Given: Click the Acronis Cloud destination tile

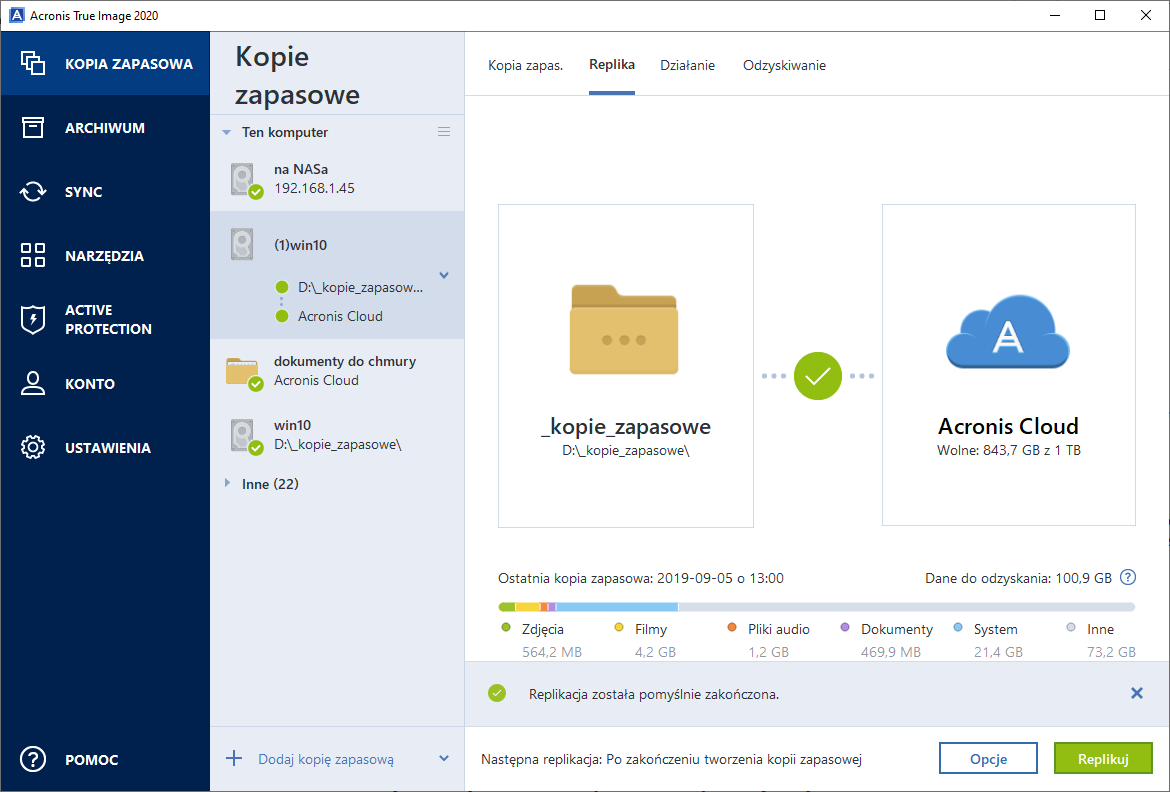Looking at the screenshot, I should coord(1008,365).
